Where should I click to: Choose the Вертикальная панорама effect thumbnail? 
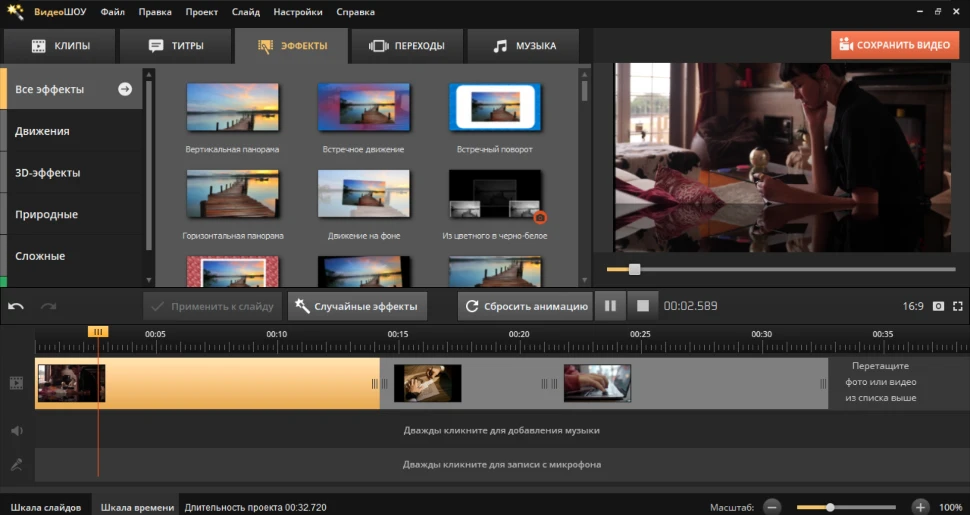pos(233,107)
